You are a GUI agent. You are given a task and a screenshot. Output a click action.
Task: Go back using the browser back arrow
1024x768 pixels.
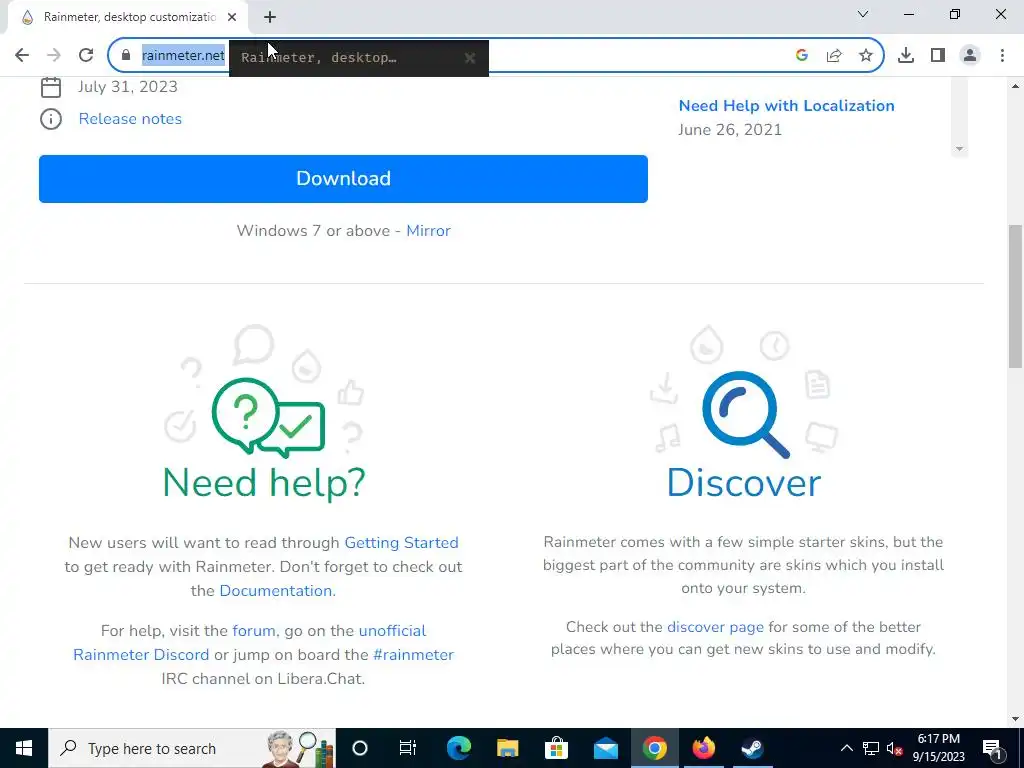(x=22, y=56)
